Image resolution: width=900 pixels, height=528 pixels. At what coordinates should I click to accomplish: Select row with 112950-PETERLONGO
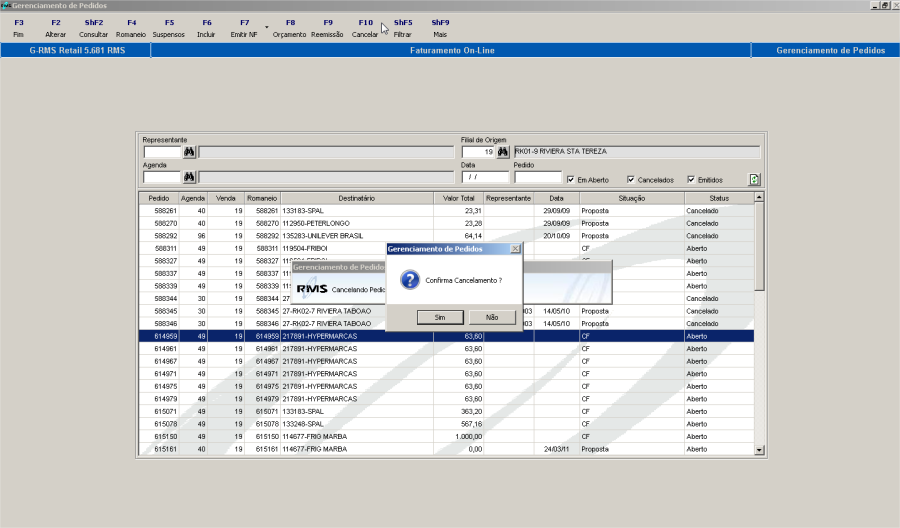[x=446, y=224]
